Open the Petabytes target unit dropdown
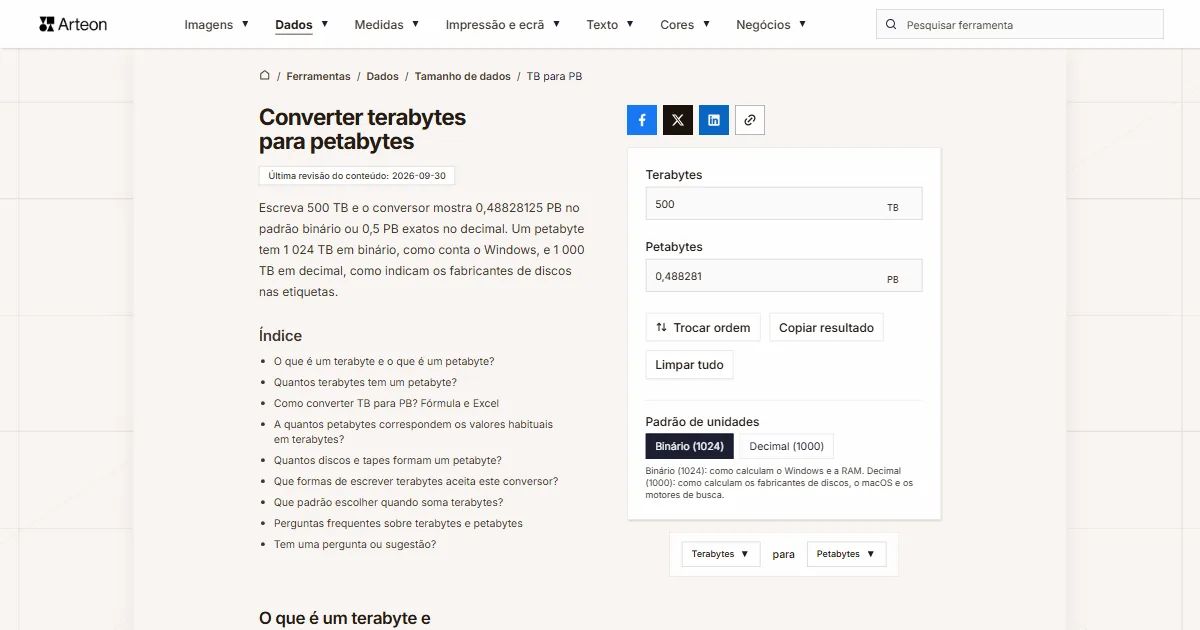The width and height of the screenshot is (1200, 630). tap(846, 554)
